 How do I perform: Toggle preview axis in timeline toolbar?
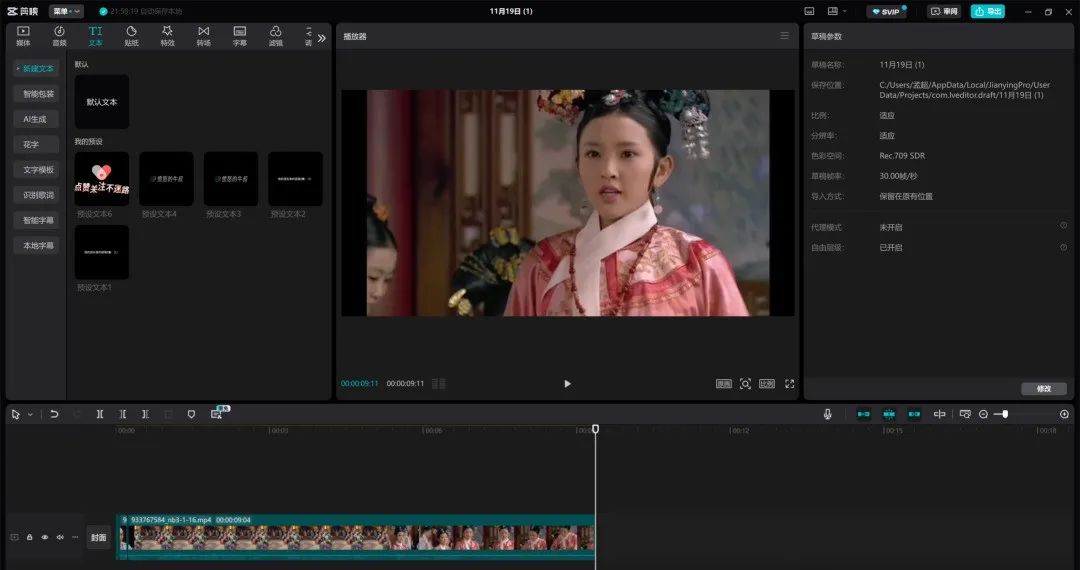[939, 414]
